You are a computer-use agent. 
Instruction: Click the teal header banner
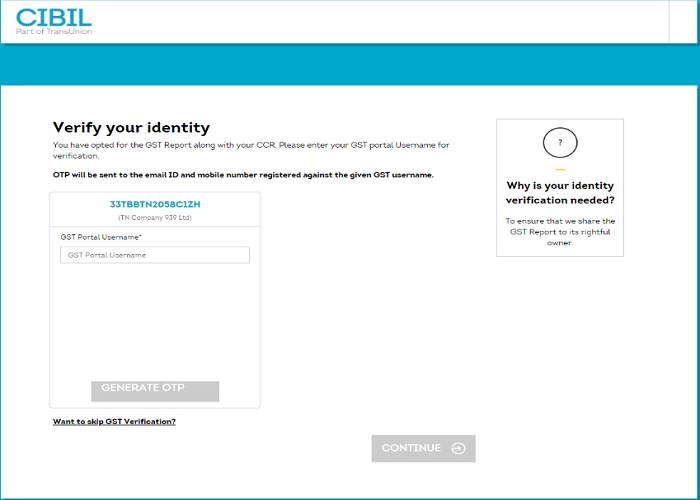[350, 65]
